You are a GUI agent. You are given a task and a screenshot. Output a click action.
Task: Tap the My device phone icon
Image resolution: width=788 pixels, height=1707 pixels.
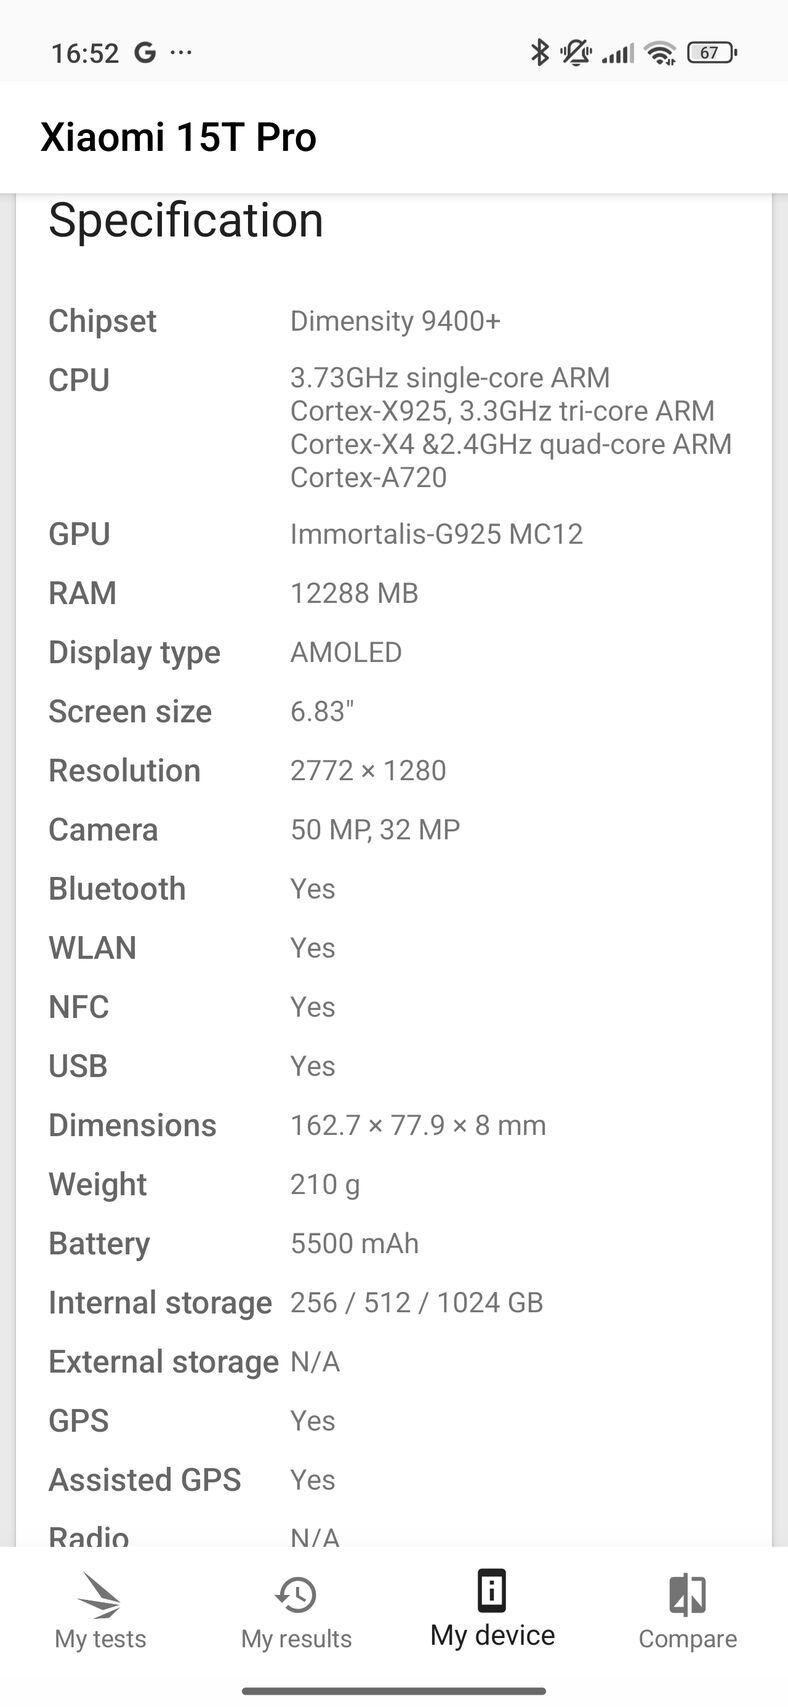pos(491,1590)
